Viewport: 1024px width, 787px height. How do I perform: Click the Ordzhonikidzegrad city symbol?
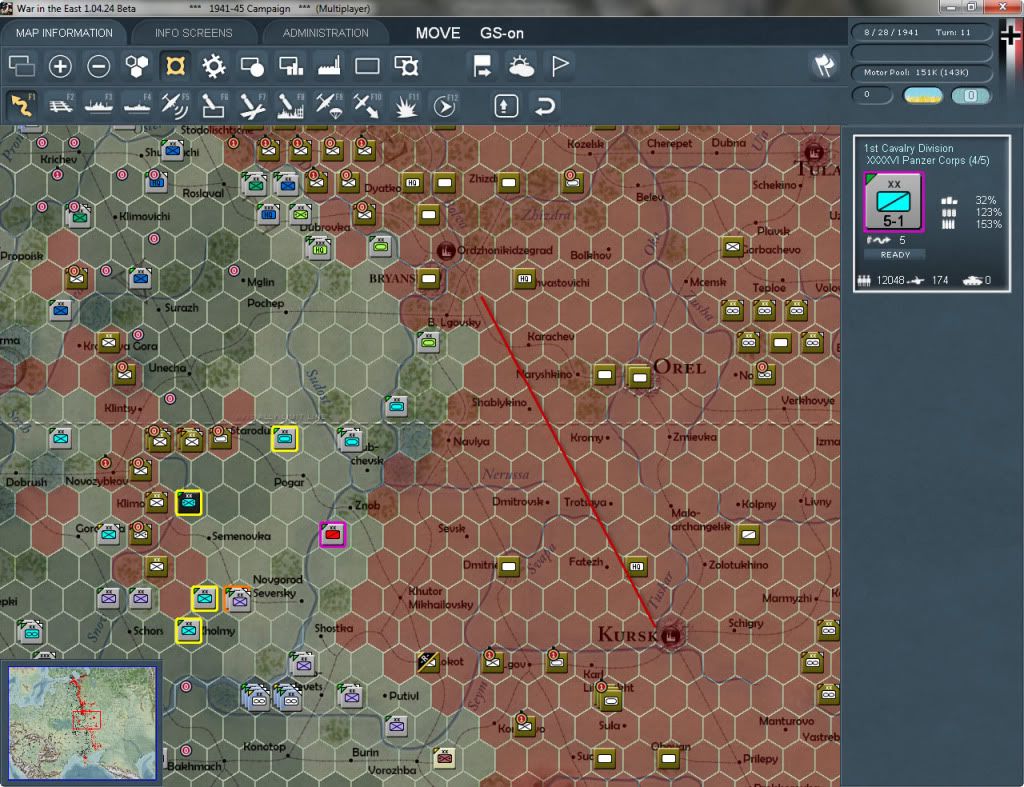[x=445, y=250]
